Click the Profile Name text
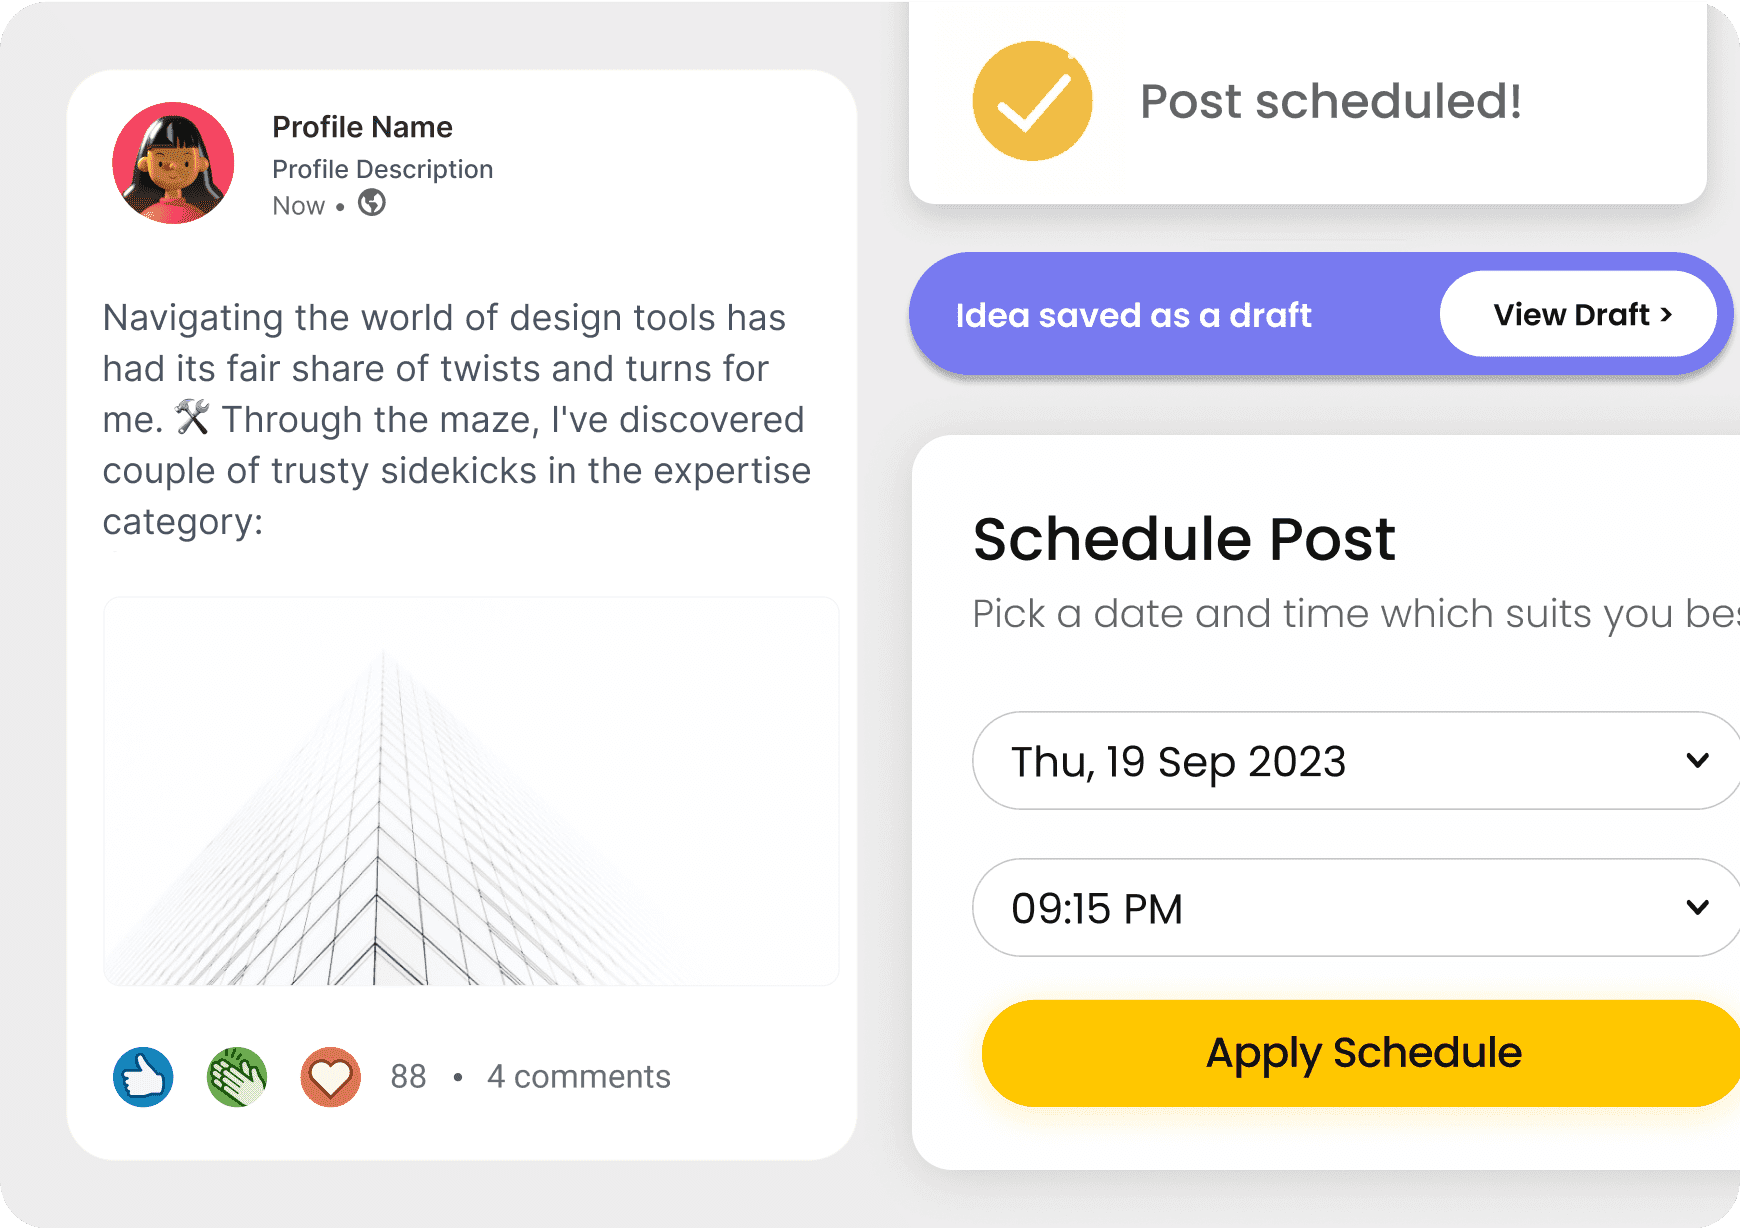Viewport: 1740px width, 1228px height. (363, 127)
